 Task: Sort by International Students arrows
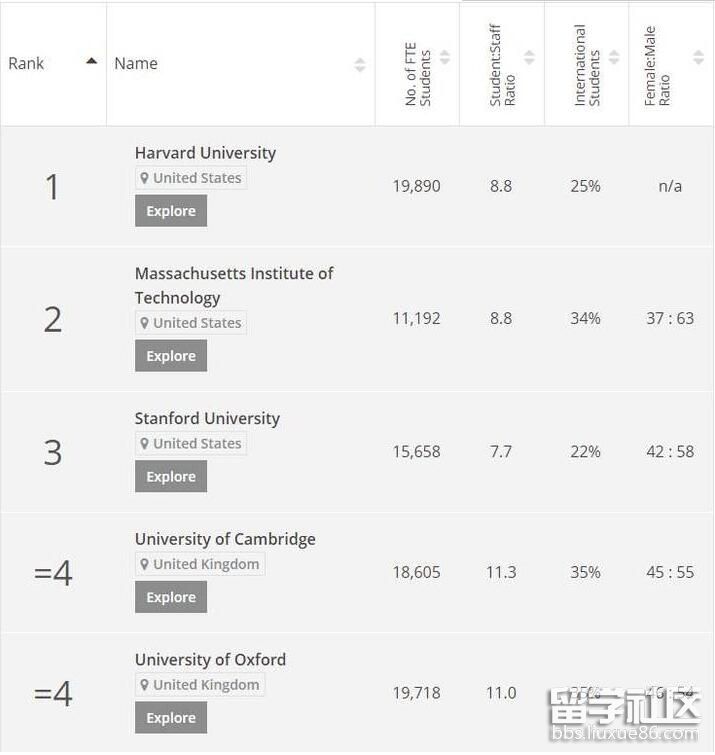pyautogui.click(x=614, y=58)
